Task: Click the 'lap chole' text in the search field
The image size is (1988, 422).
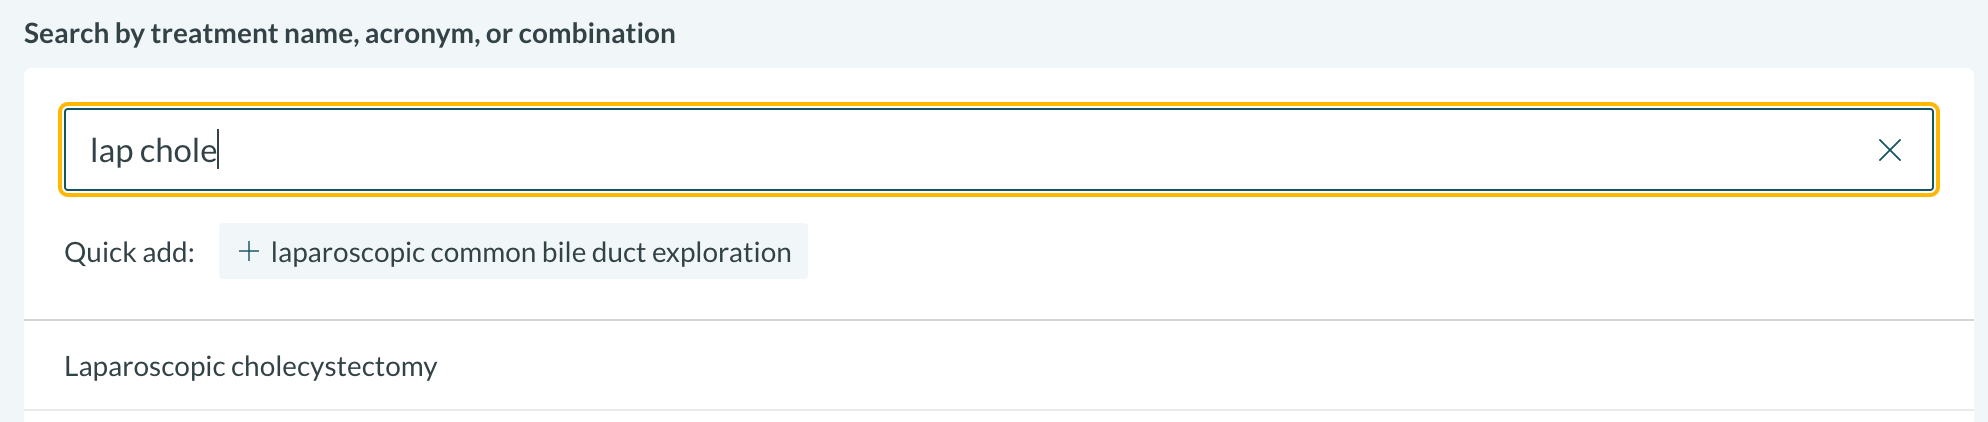Action: (154, 151)
